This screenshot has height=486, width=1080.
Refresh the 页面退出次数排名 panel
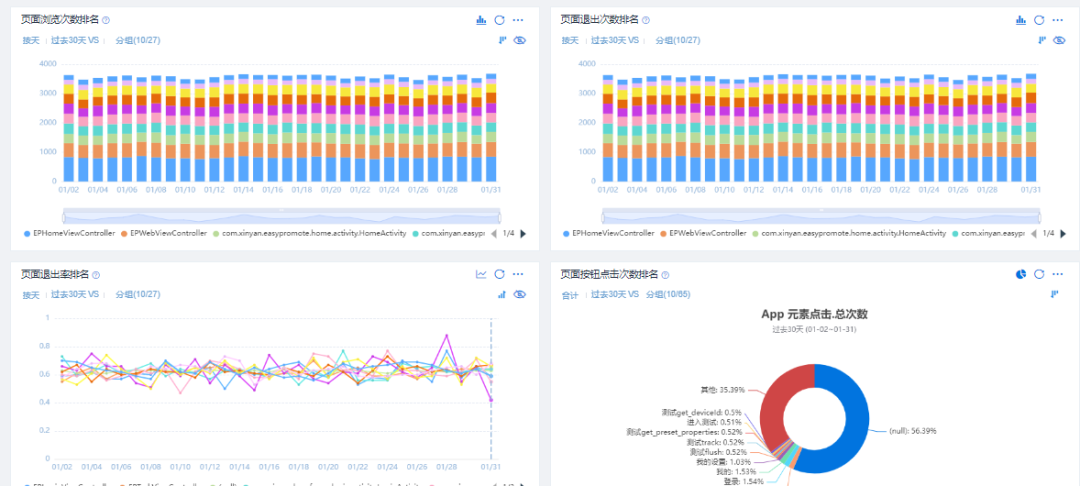click(x=1039, y=20)
